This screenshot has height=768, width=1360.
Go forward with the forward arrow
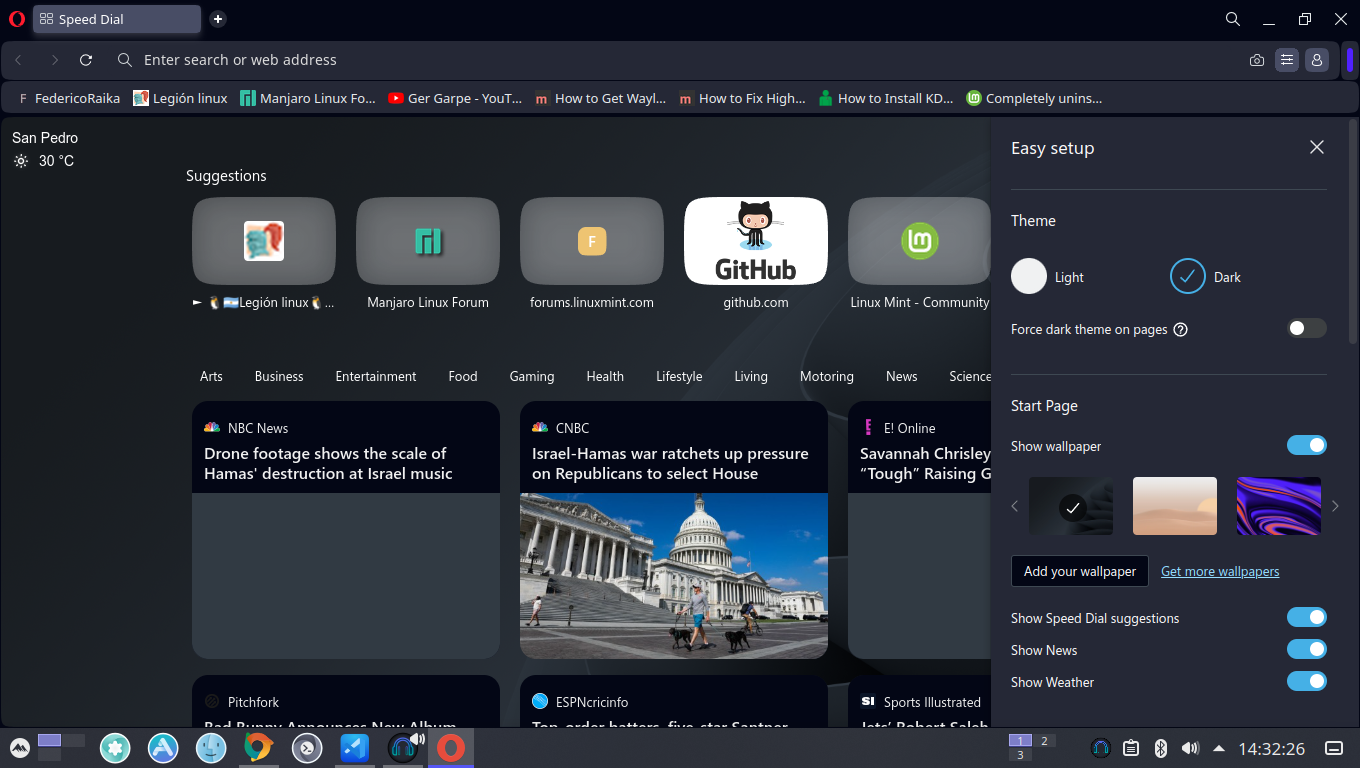[54, 60]
